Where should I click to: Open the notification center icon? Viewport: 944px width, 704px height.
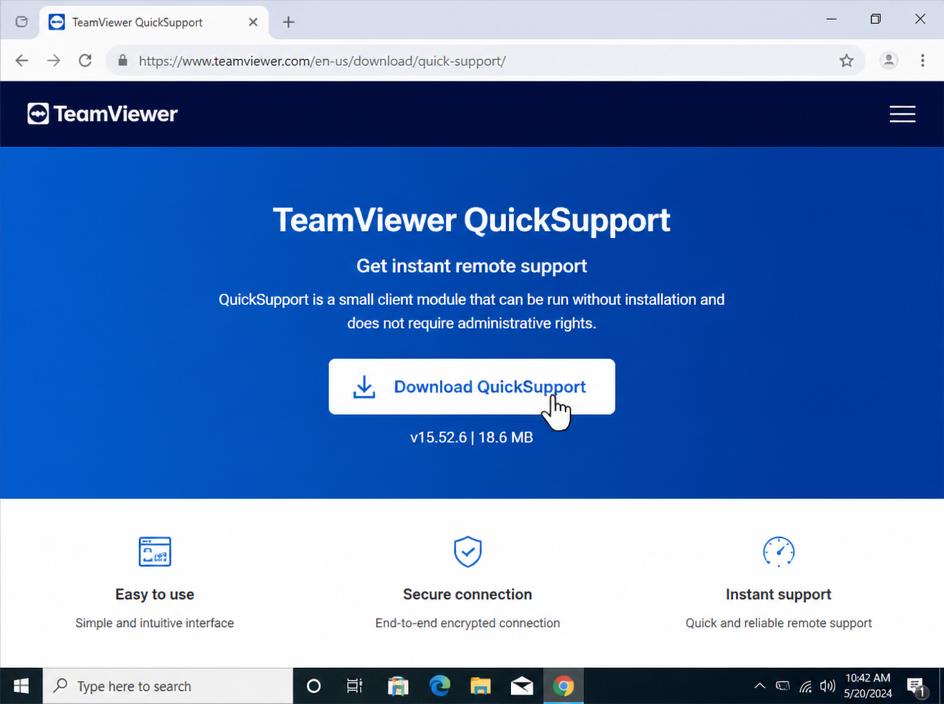[x=916, y=687]
